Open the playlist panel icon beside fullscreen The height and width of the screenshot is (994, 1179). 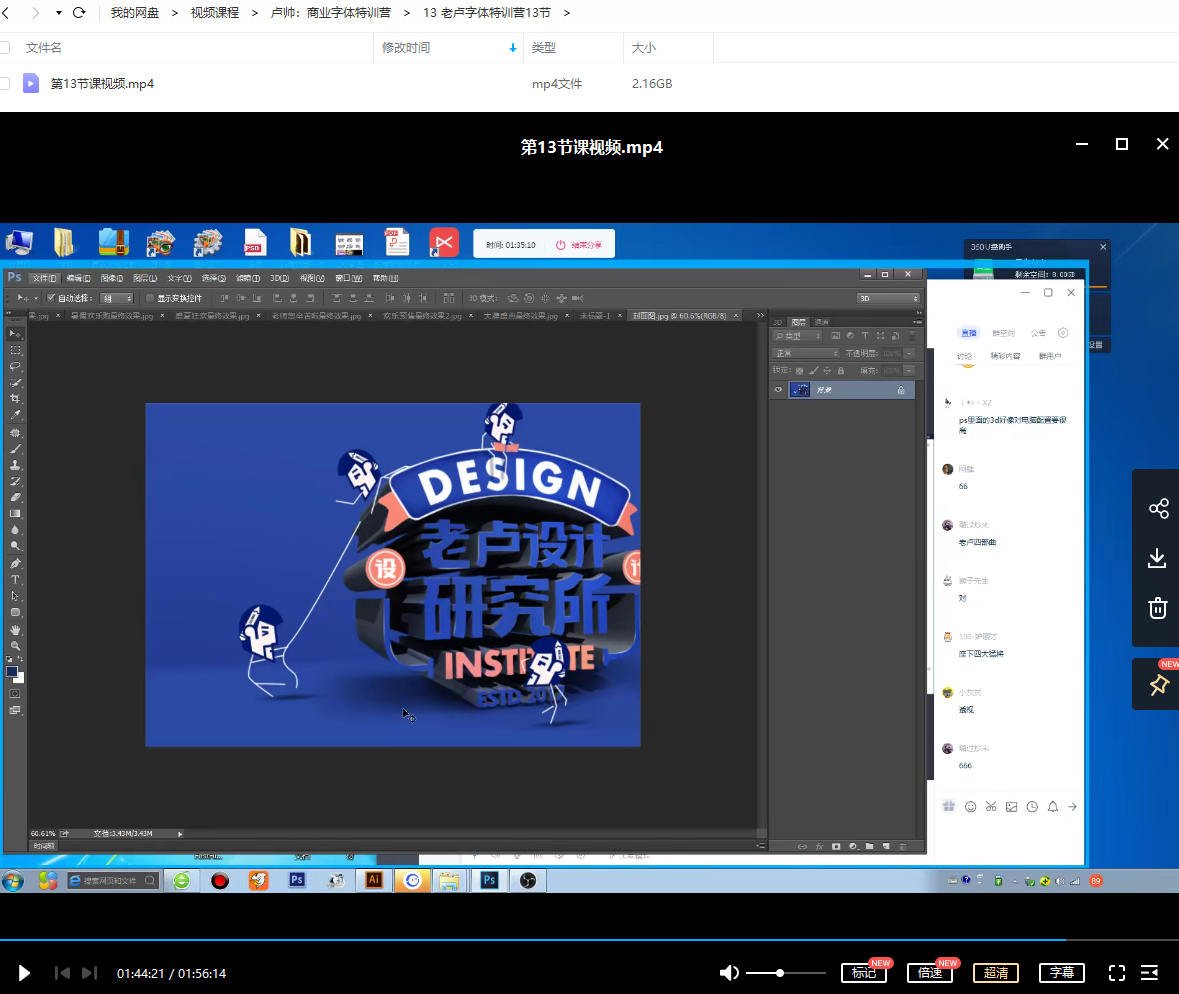tap(1150, 973)
